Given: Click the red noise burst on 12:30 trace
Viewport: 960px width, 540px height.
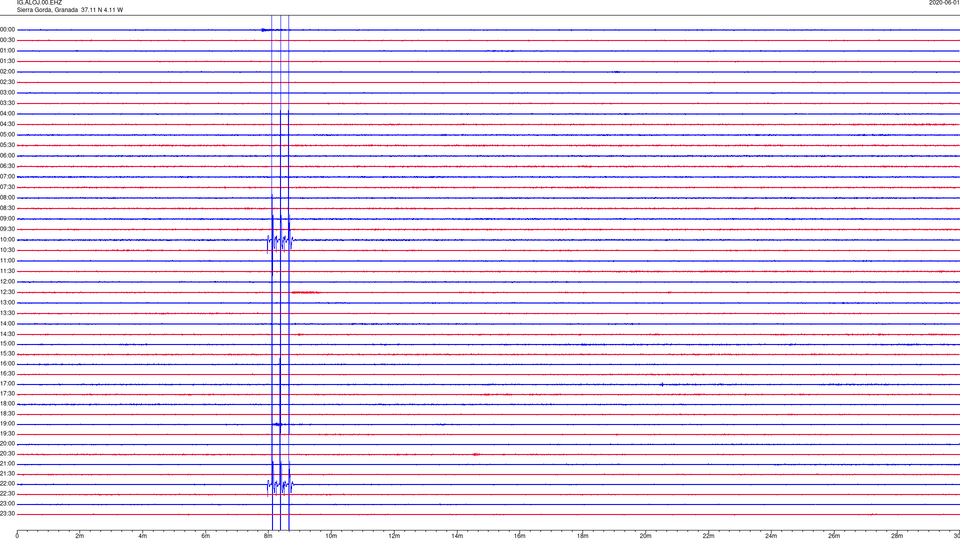Looking at the screenshot, I should 305,293.
